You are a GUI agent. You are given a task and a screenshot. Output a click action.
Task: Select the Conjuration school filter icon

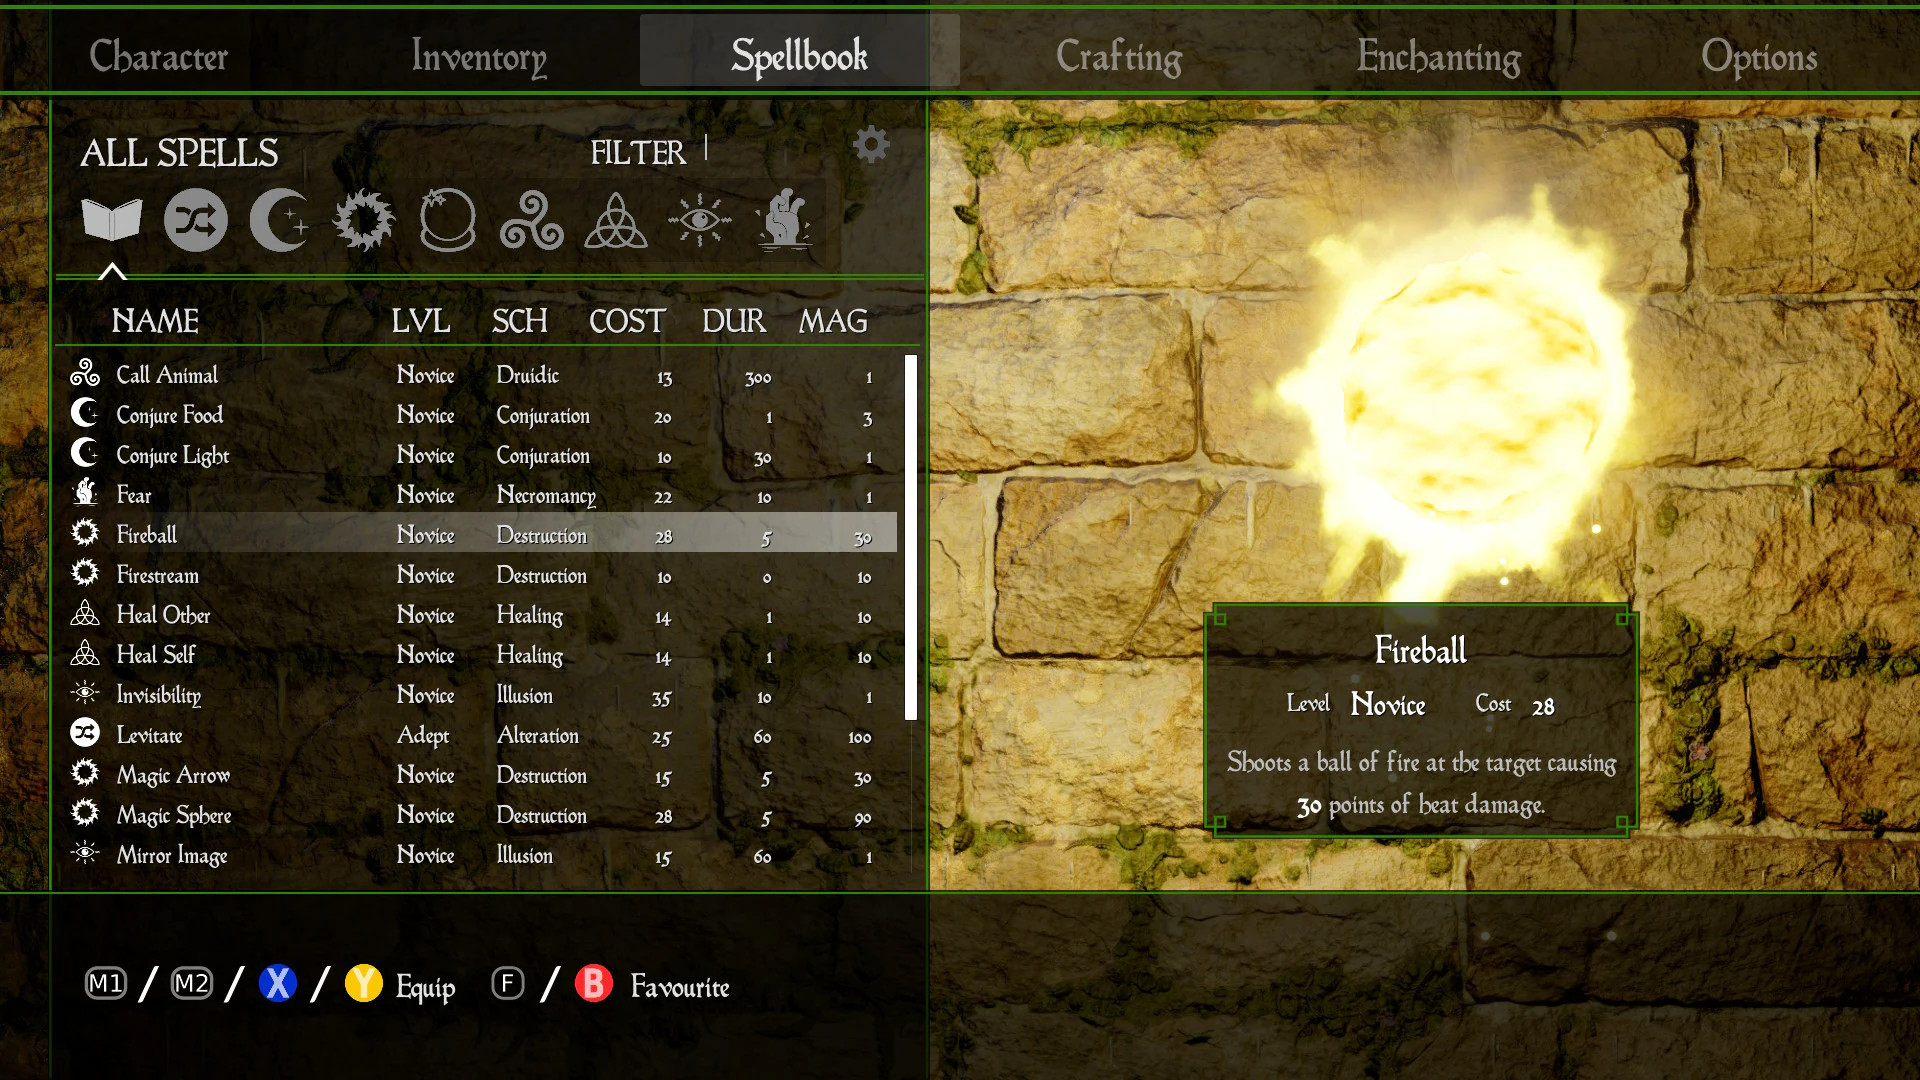point(277,220)
